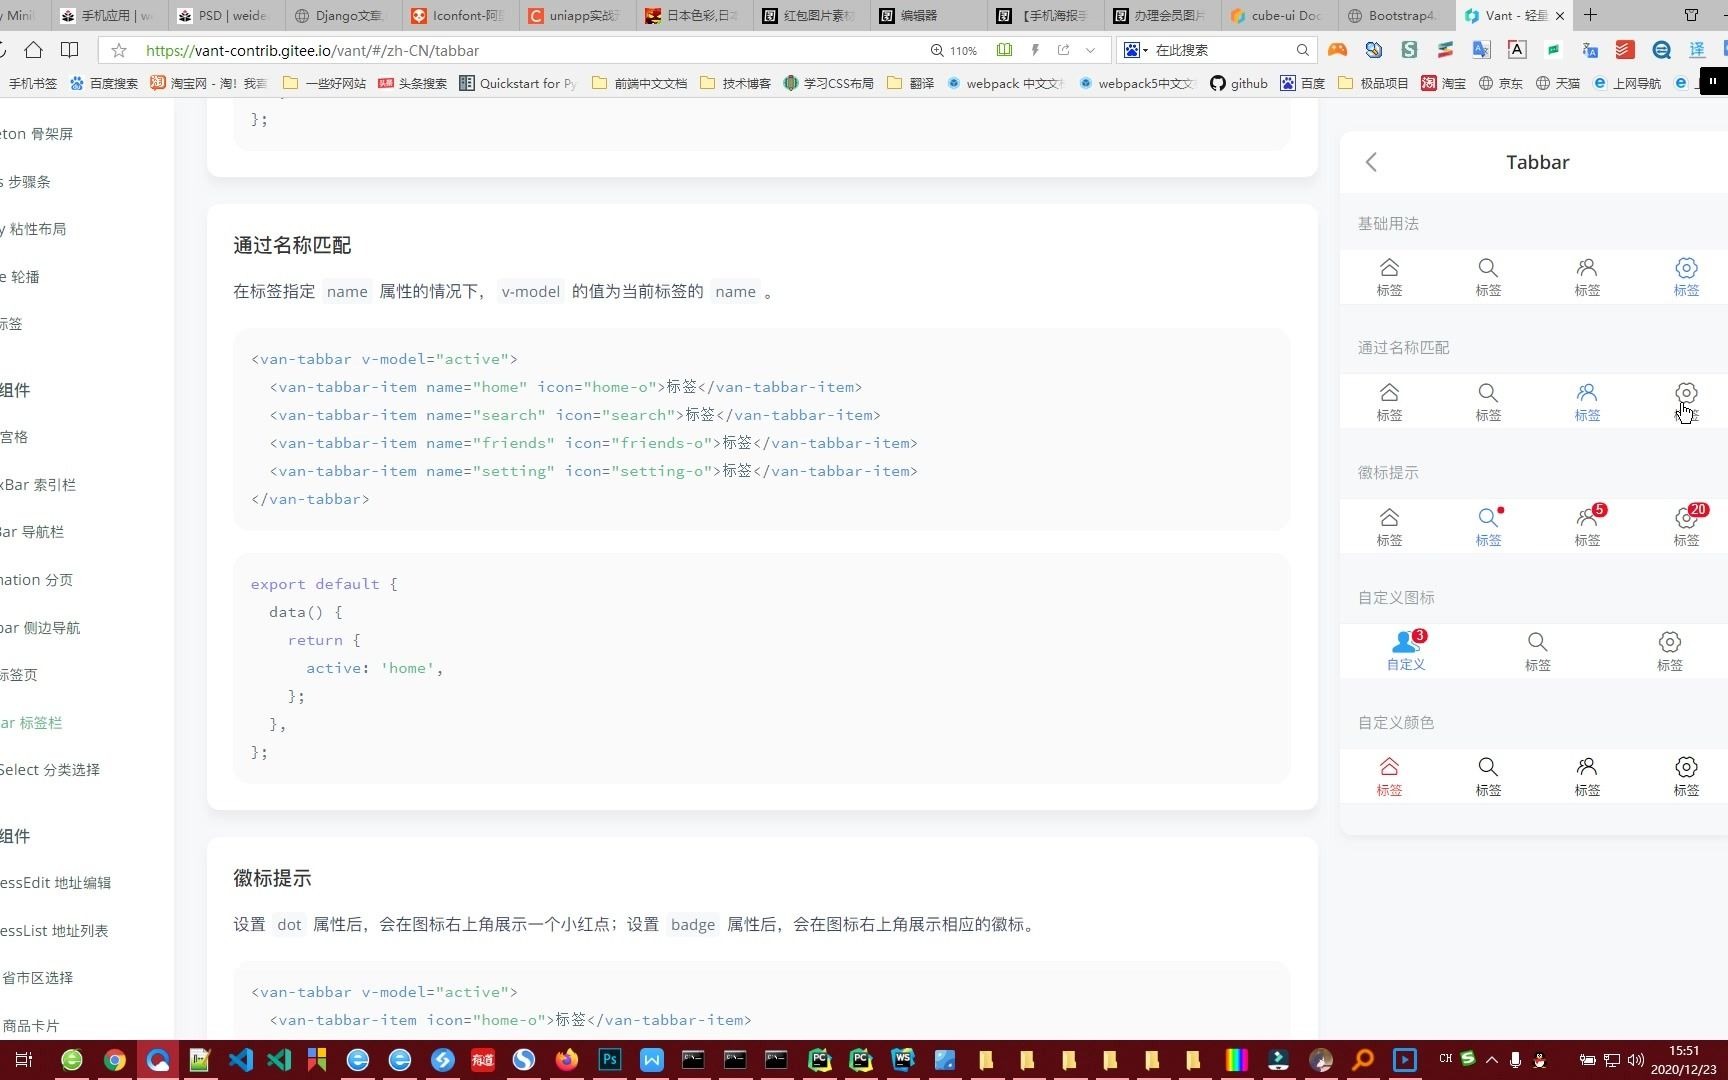Select the friends tab under 通过名称匹配

click(1587, 402)
